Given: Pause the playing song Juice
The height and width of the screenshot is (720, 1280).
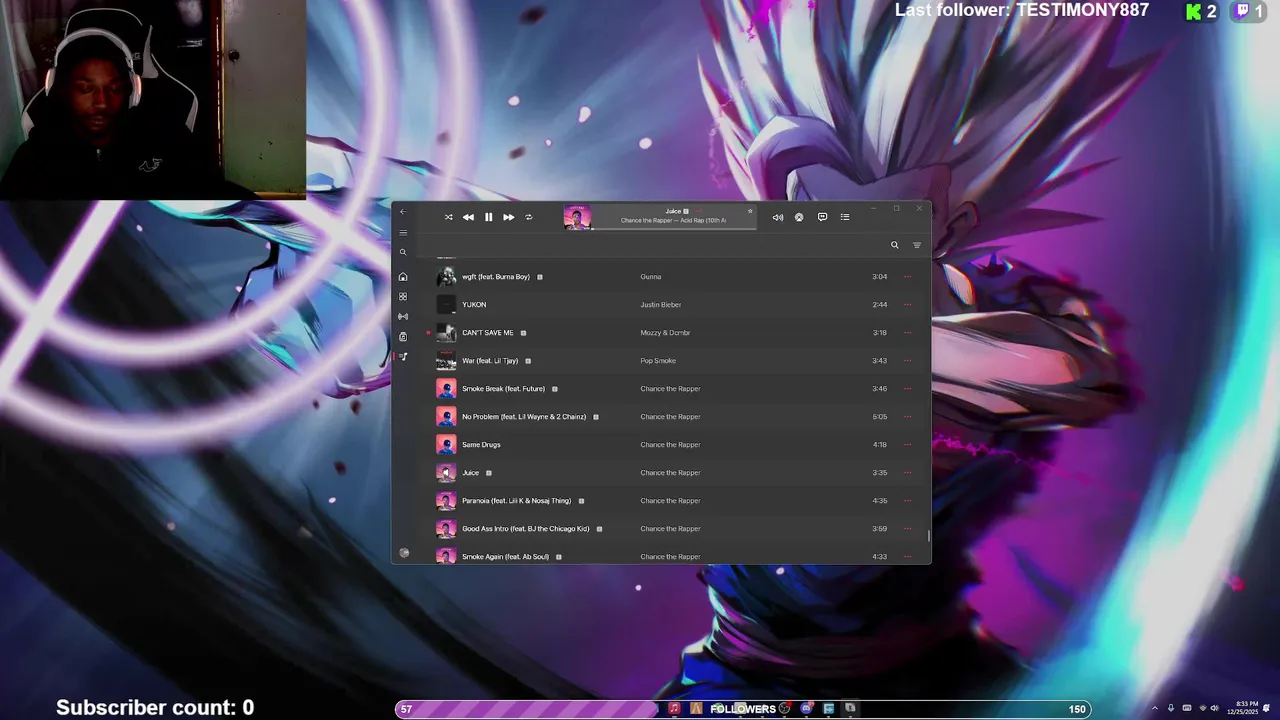Looking at the screenshot, I should tap(488, 217).
